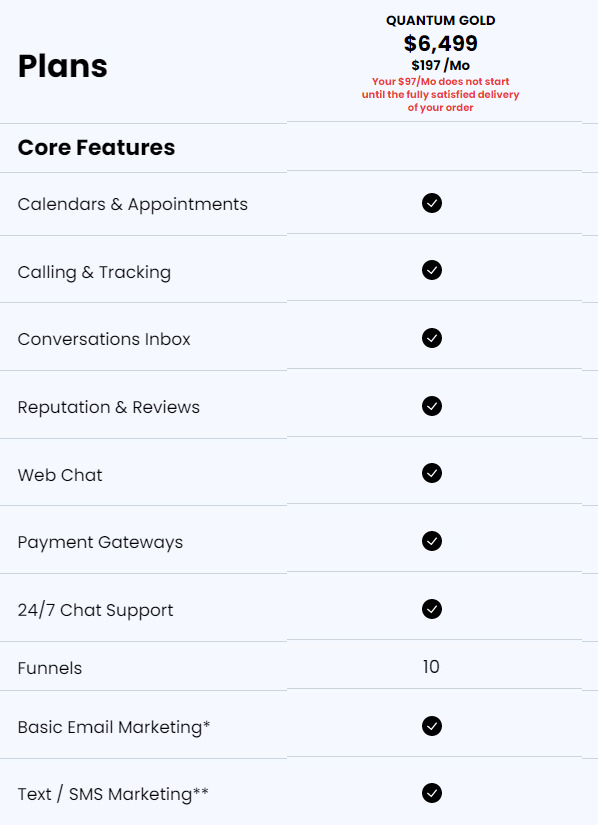The image size is (598, 825).
Task: Click the red delivery disclaimer text
Action: [x=441, y=95]
